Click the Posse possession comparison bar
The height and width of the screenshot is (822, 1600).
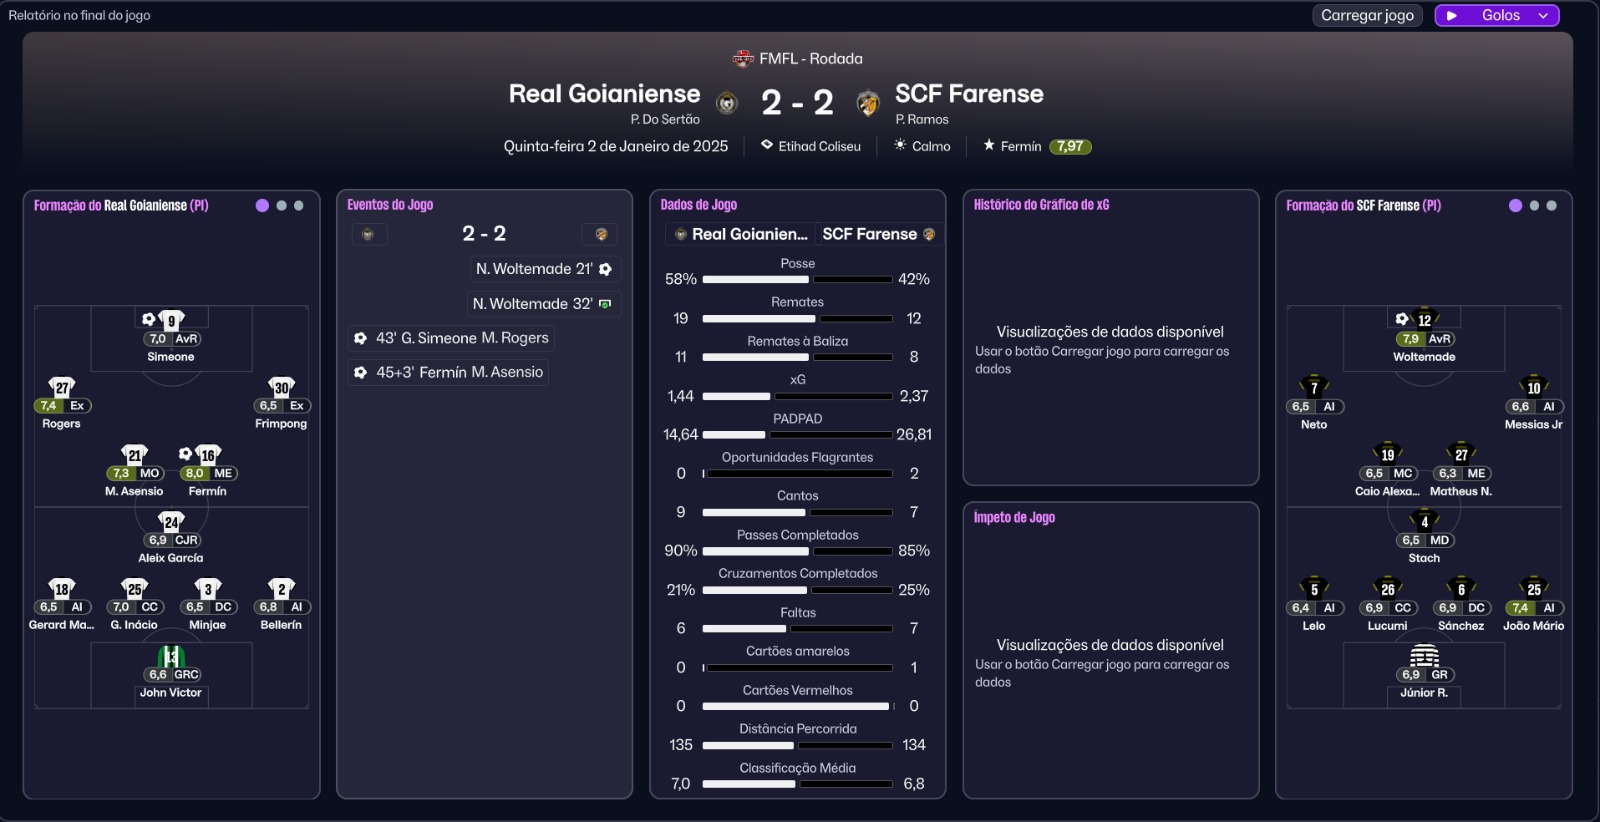tap(797, 279)
